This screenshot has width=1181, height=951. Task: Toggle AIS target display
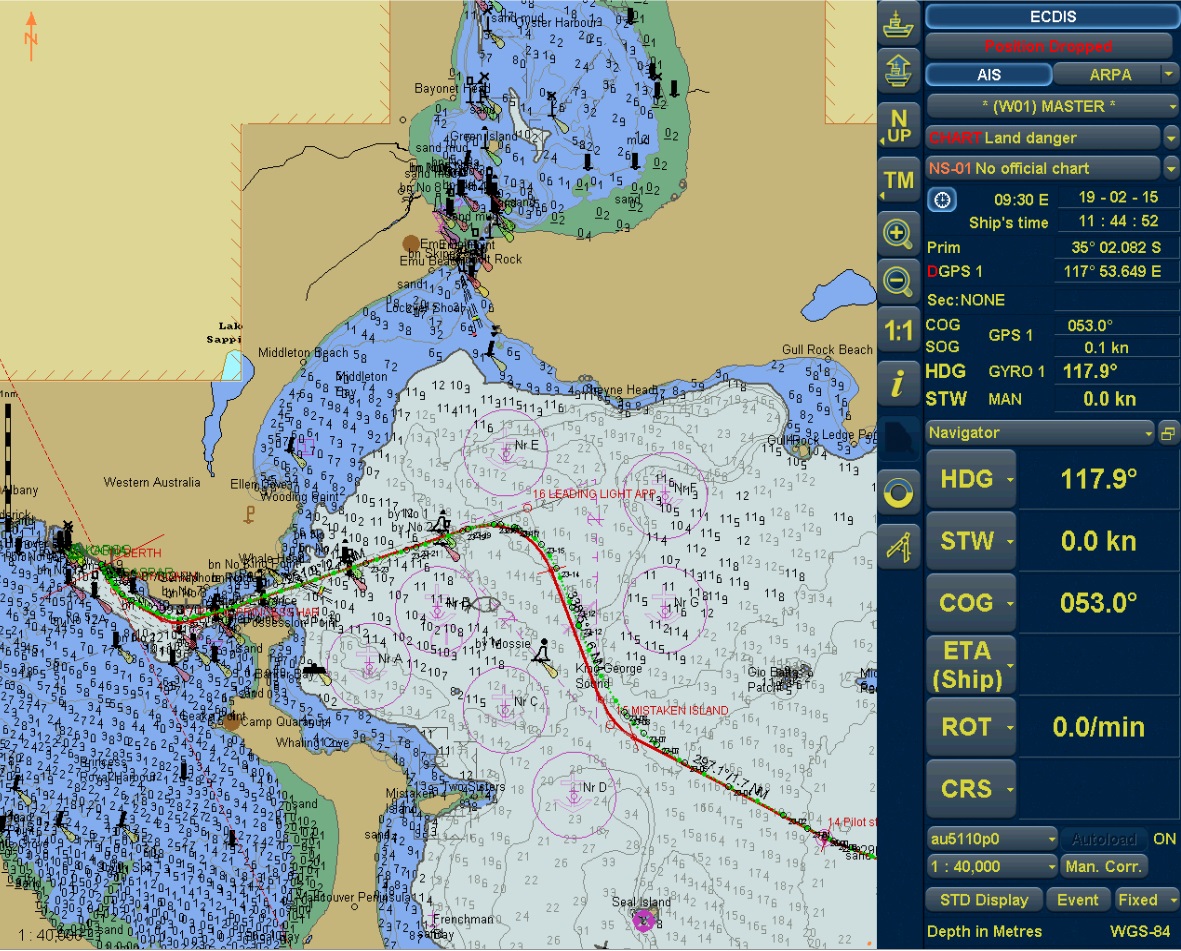988,75
